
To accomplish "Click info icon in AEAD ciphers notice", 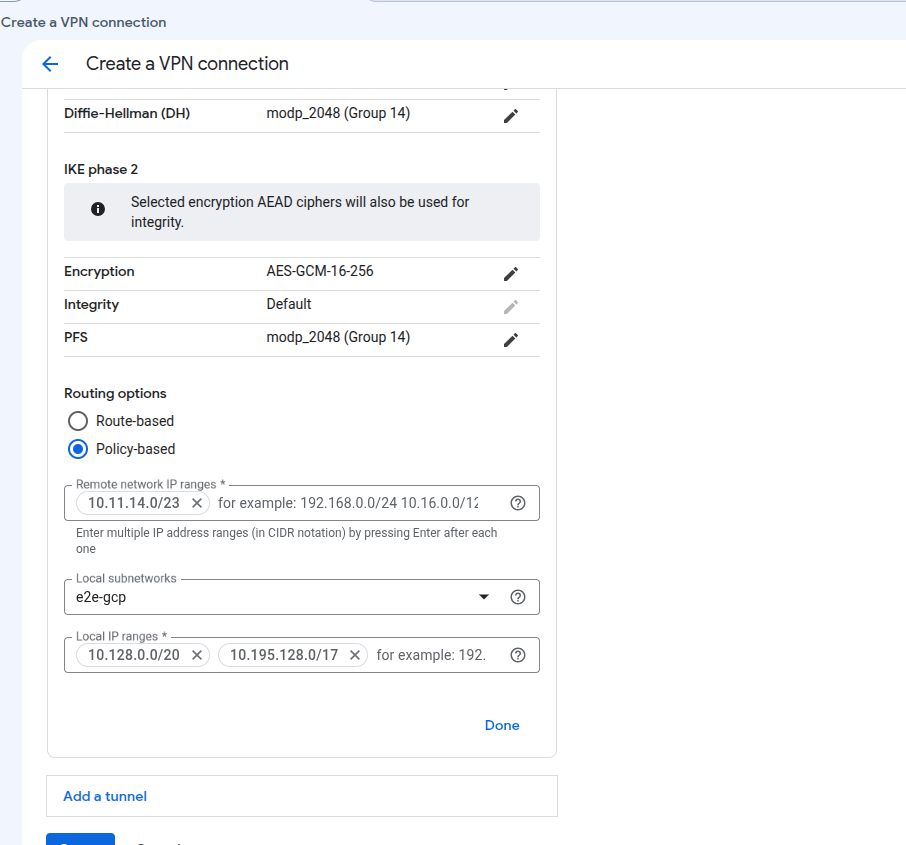I will 98,209.
